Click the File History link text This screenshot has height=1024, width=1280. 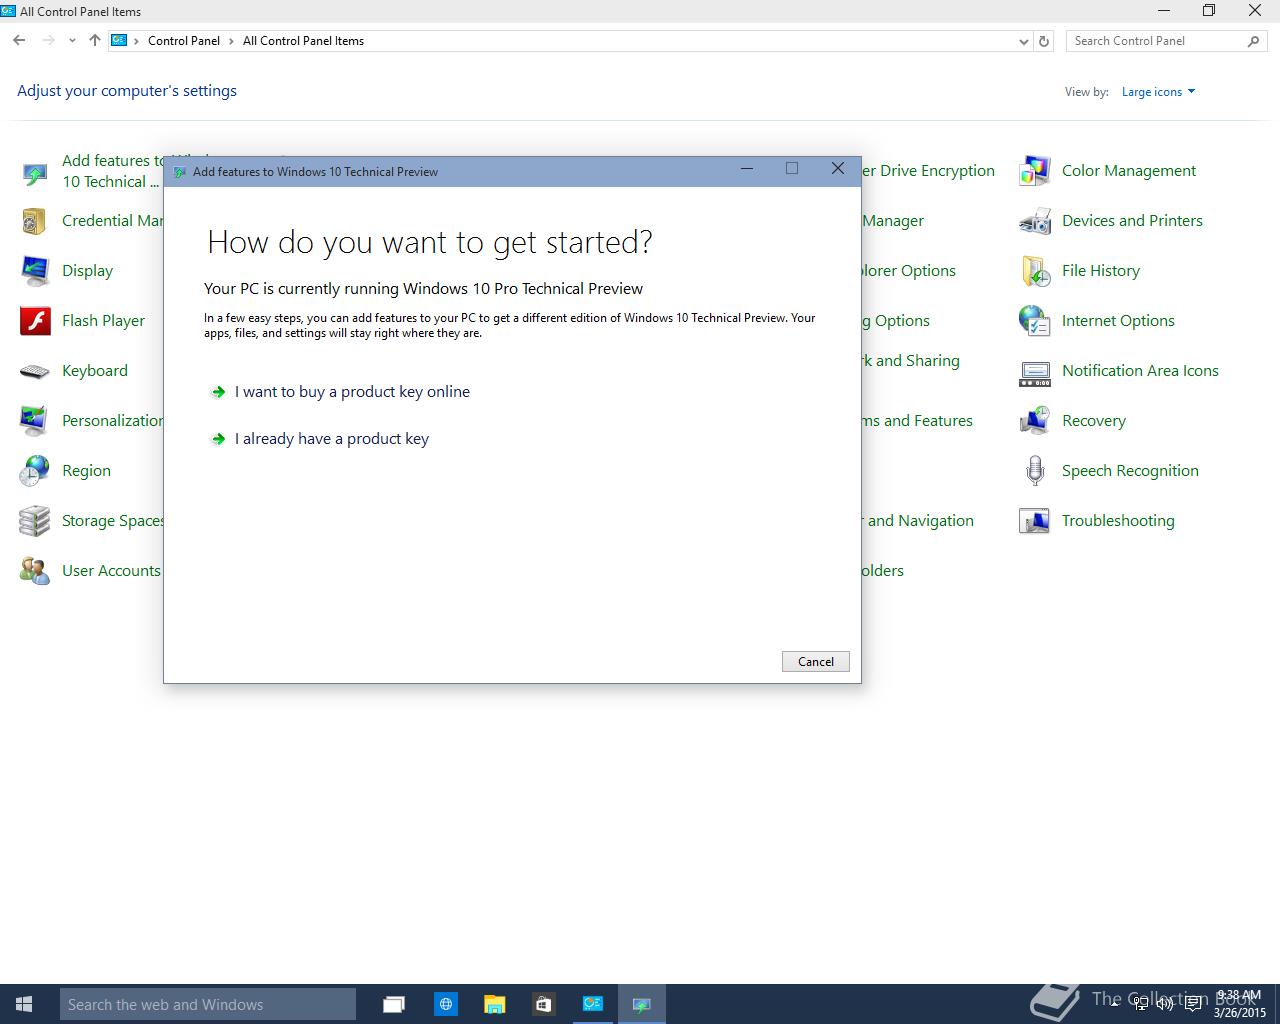[x=1101, y=271]
